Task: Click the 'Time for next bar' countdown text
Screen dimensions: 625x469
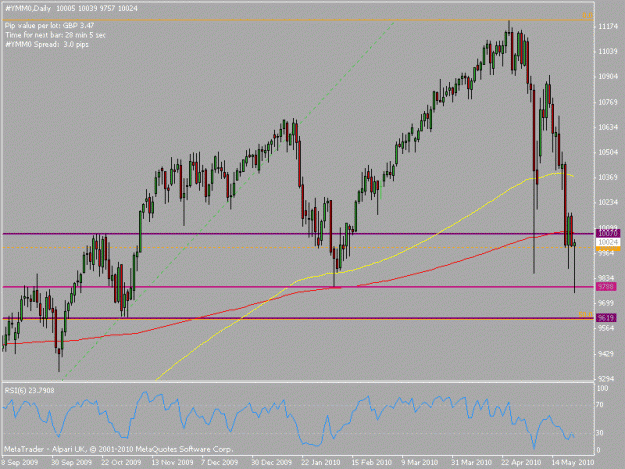Action: coord(55,35)
